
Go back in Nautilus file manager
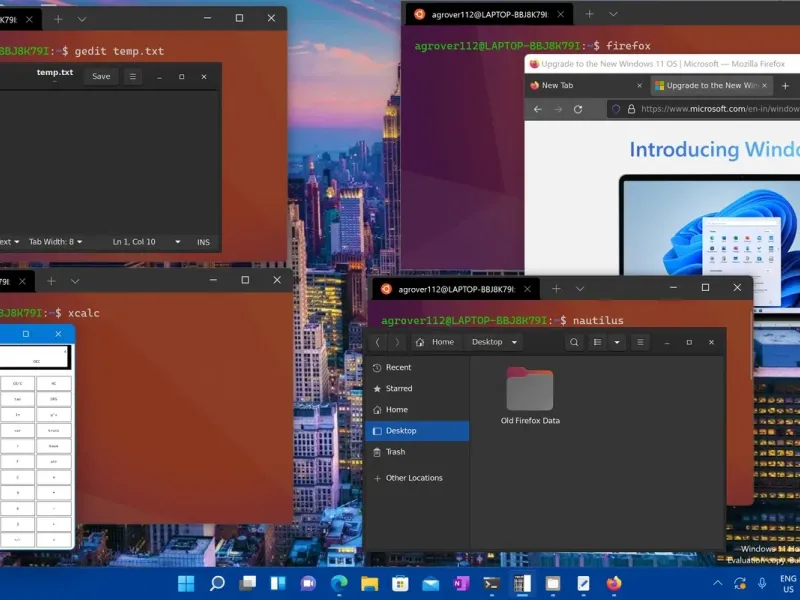(x=378, y=342)
